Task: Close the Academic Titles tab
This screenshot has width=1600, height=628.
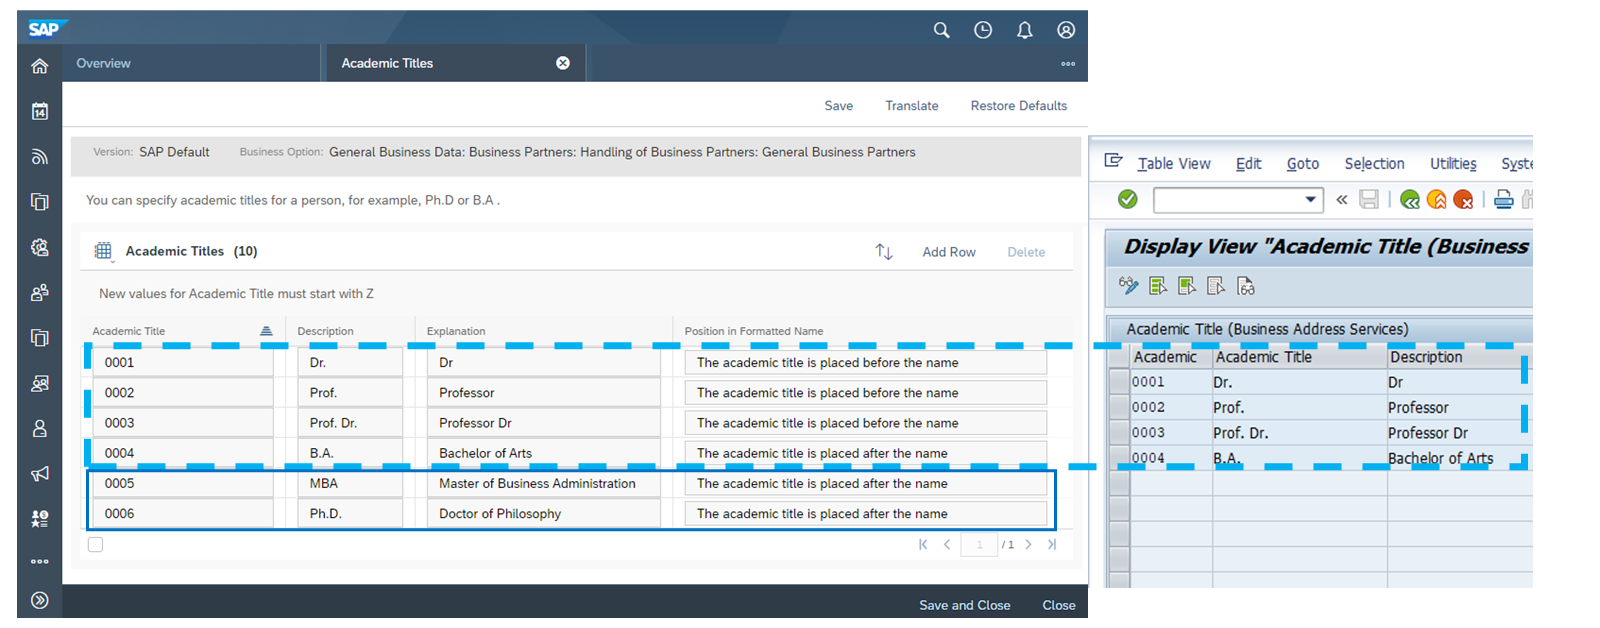Action: pyautogui.click(x=563, y=63)
